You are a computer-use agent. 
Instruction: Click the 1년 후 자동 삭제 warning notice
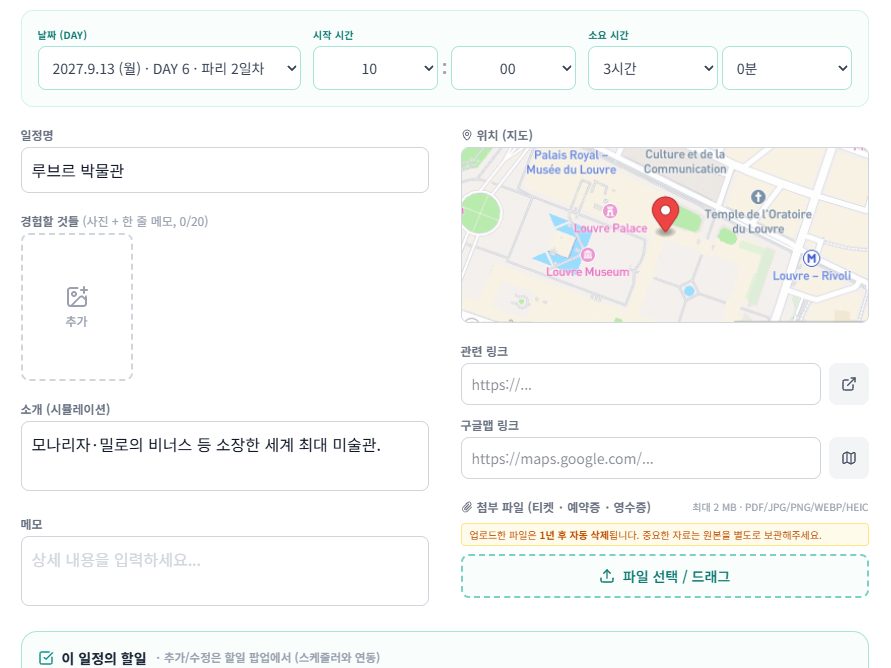click(665, 535)
